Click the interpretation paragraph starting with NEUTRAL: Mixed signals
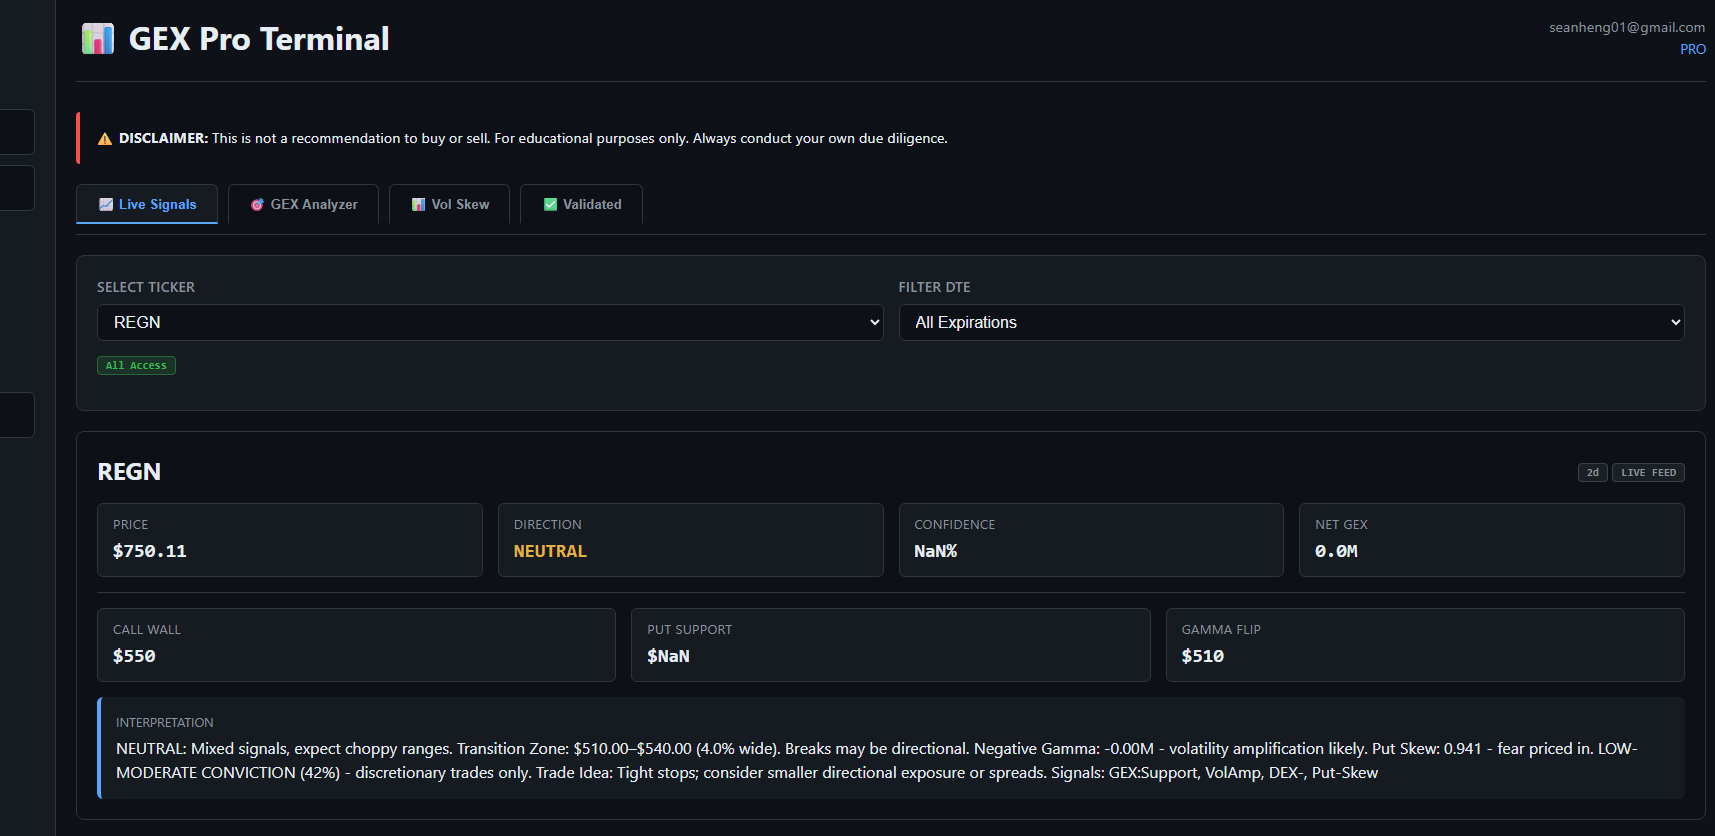Screen dimensions: 1715x836 (877, 761)
